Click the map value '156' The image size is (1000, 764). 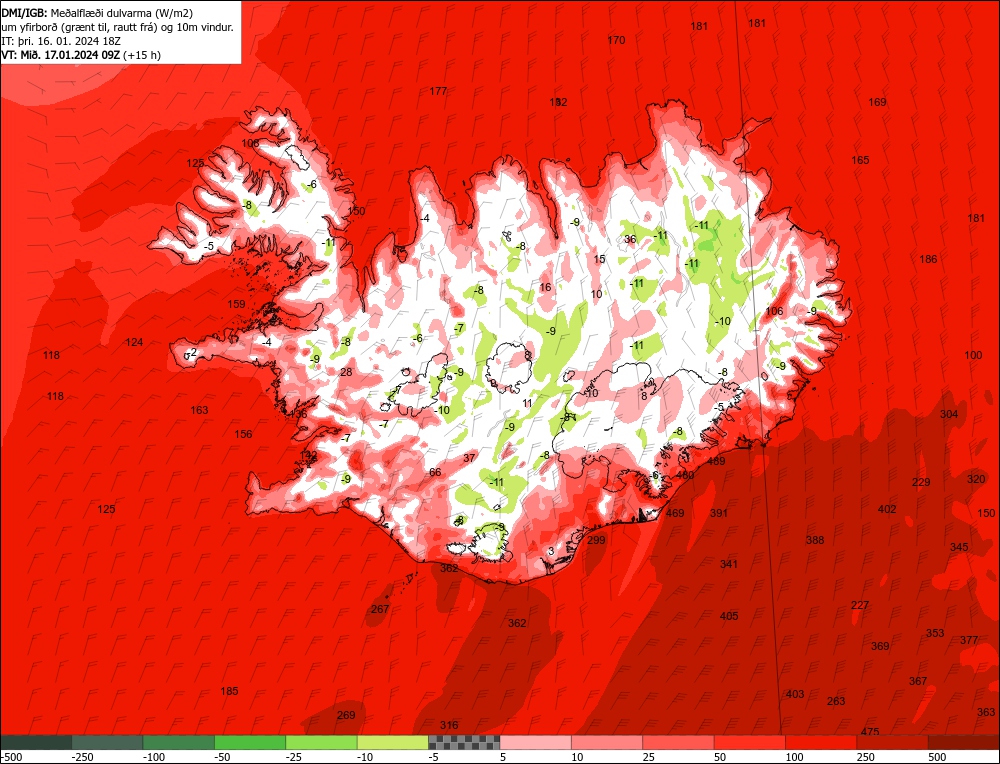[x=243, y=434]
